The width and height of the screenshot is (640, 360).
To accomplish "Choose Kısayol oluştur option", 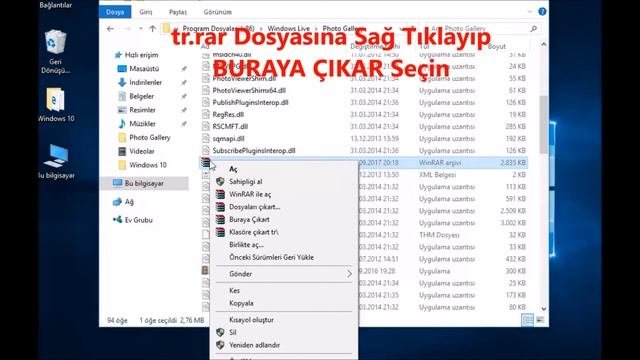I will pos(251,320).
